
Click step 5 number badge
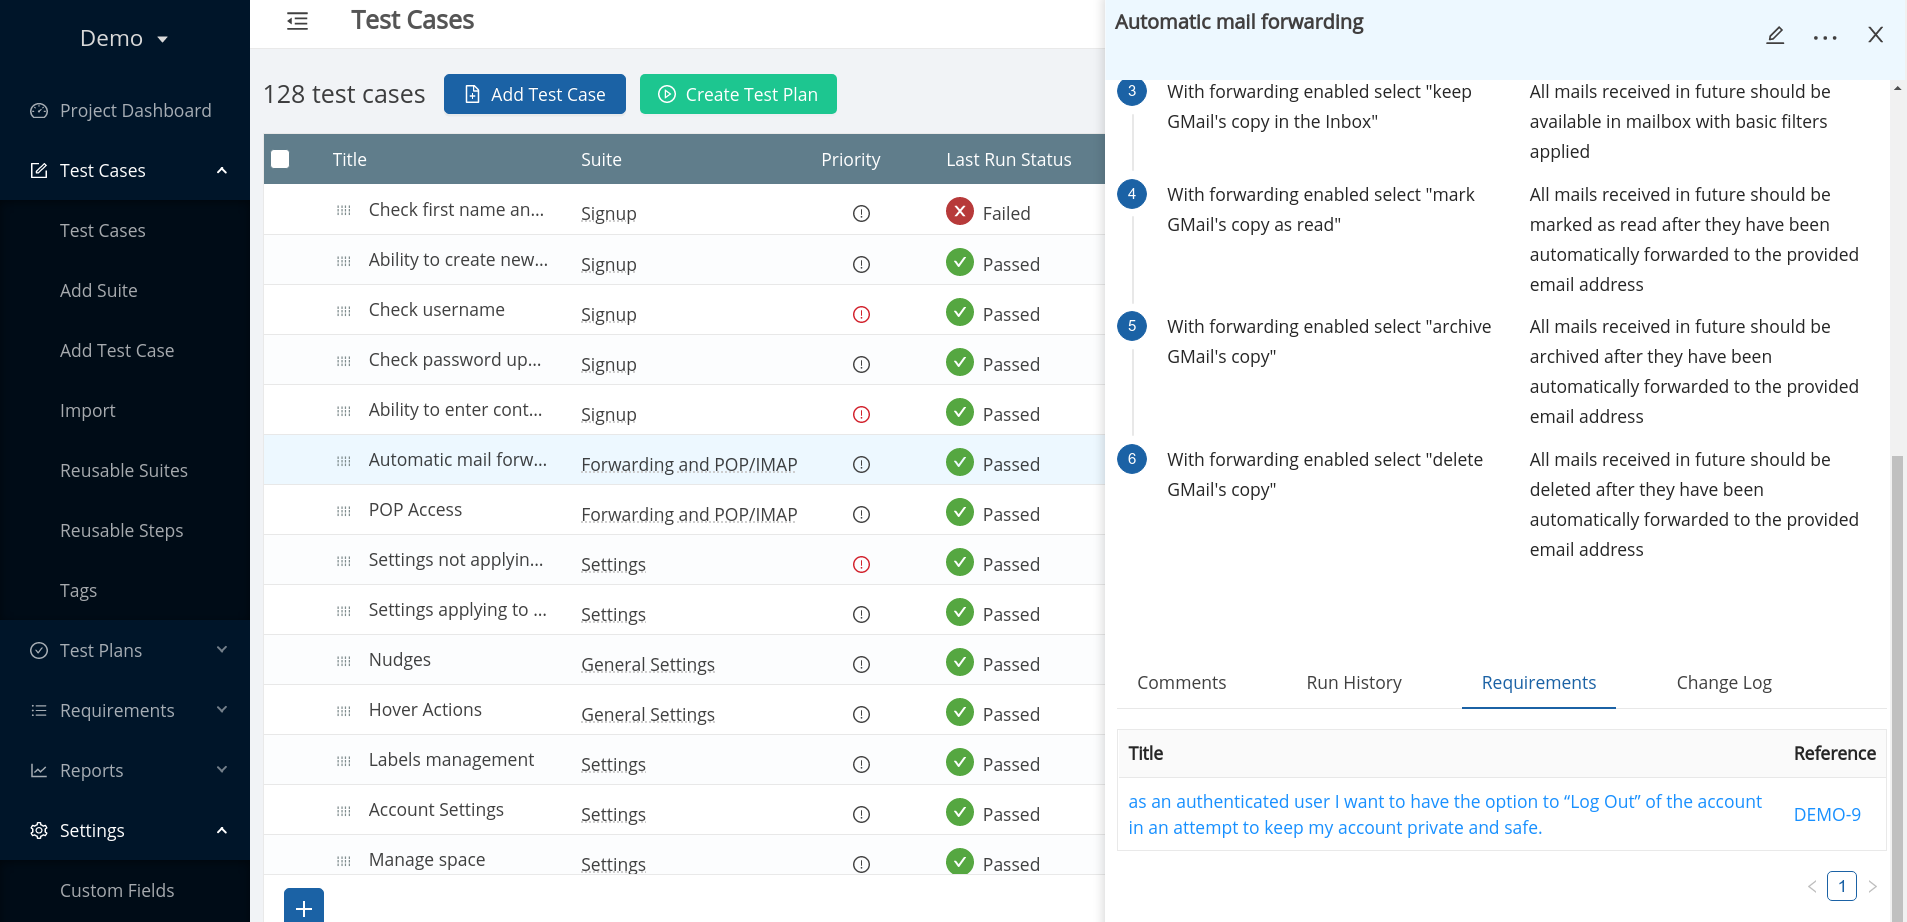1132,326
